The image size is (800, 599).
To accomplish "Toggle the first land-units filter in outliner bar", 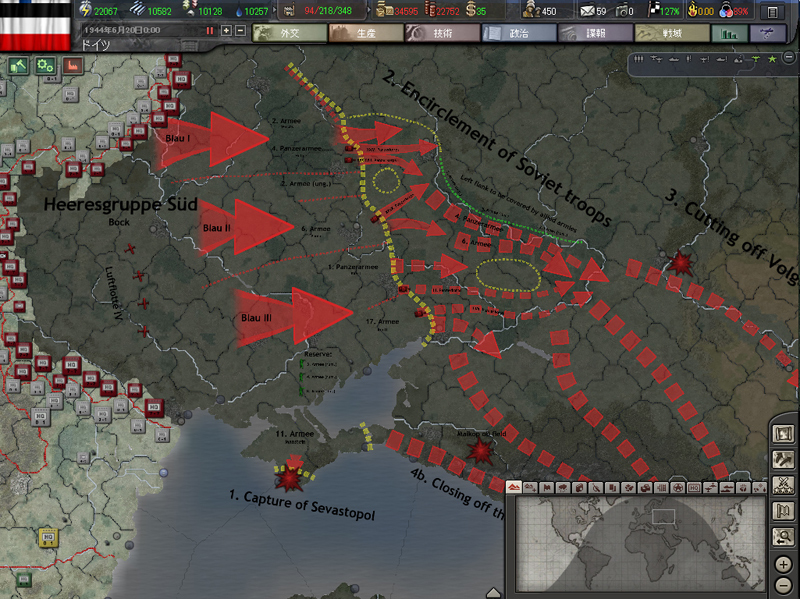I will 639,59.
